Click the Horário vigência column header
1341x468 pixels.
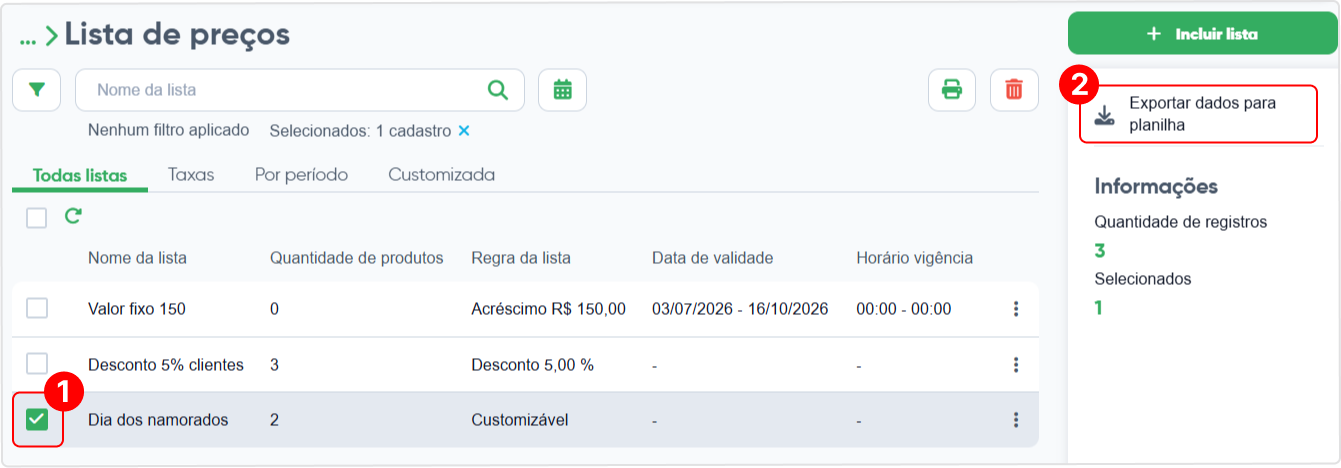pos(914,258)
